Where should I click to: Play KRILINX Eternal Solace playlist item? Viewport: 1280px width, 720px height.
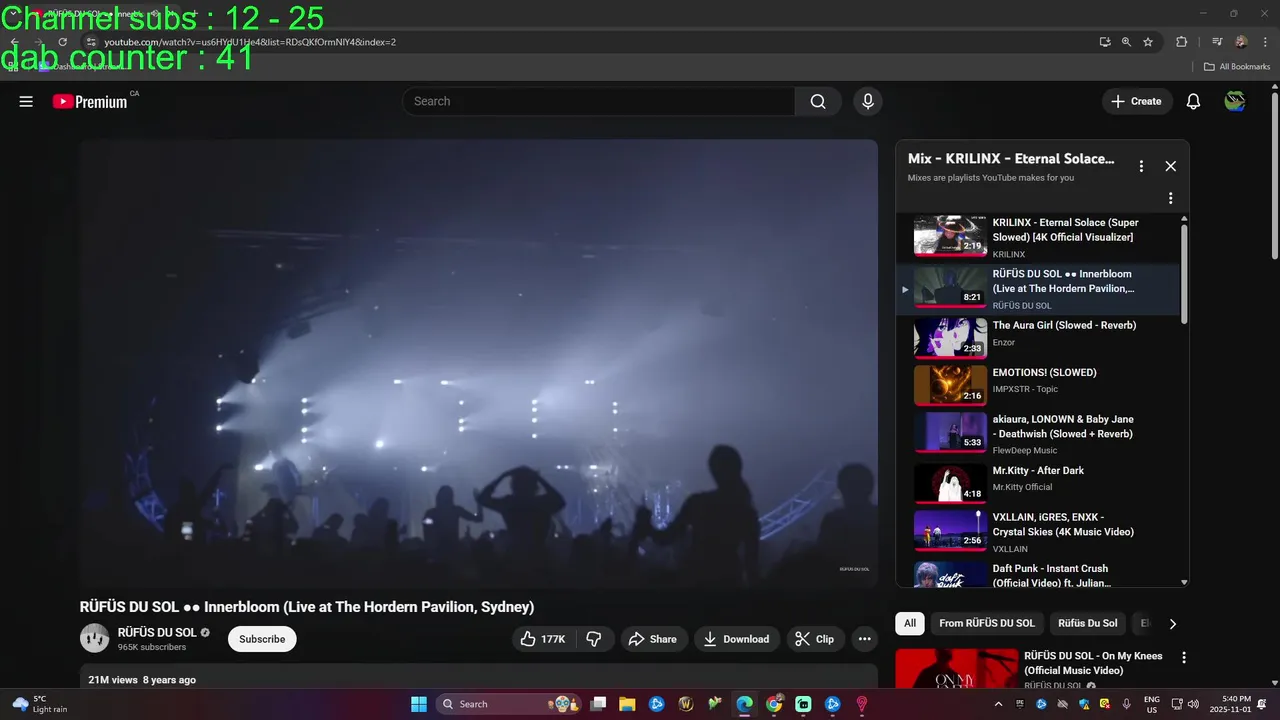click(x=1040, y=236)
